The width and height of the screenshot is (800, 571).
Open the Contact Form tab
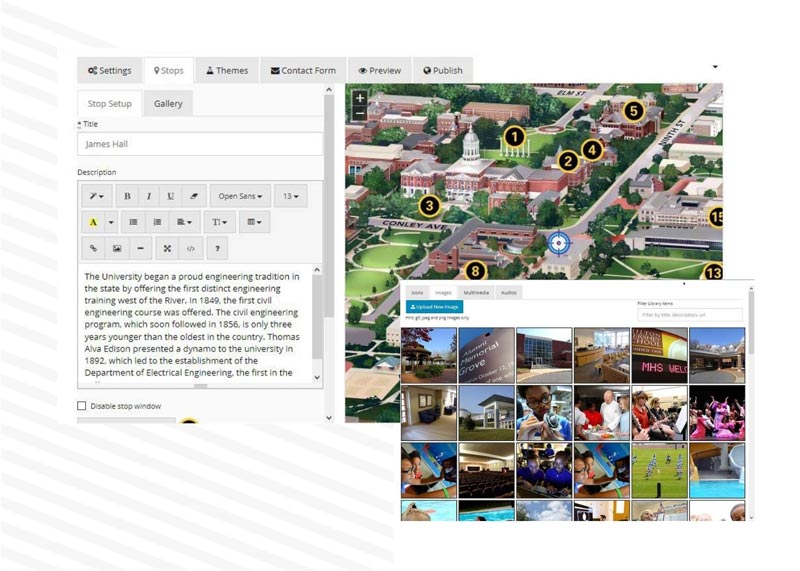(304, 70)
